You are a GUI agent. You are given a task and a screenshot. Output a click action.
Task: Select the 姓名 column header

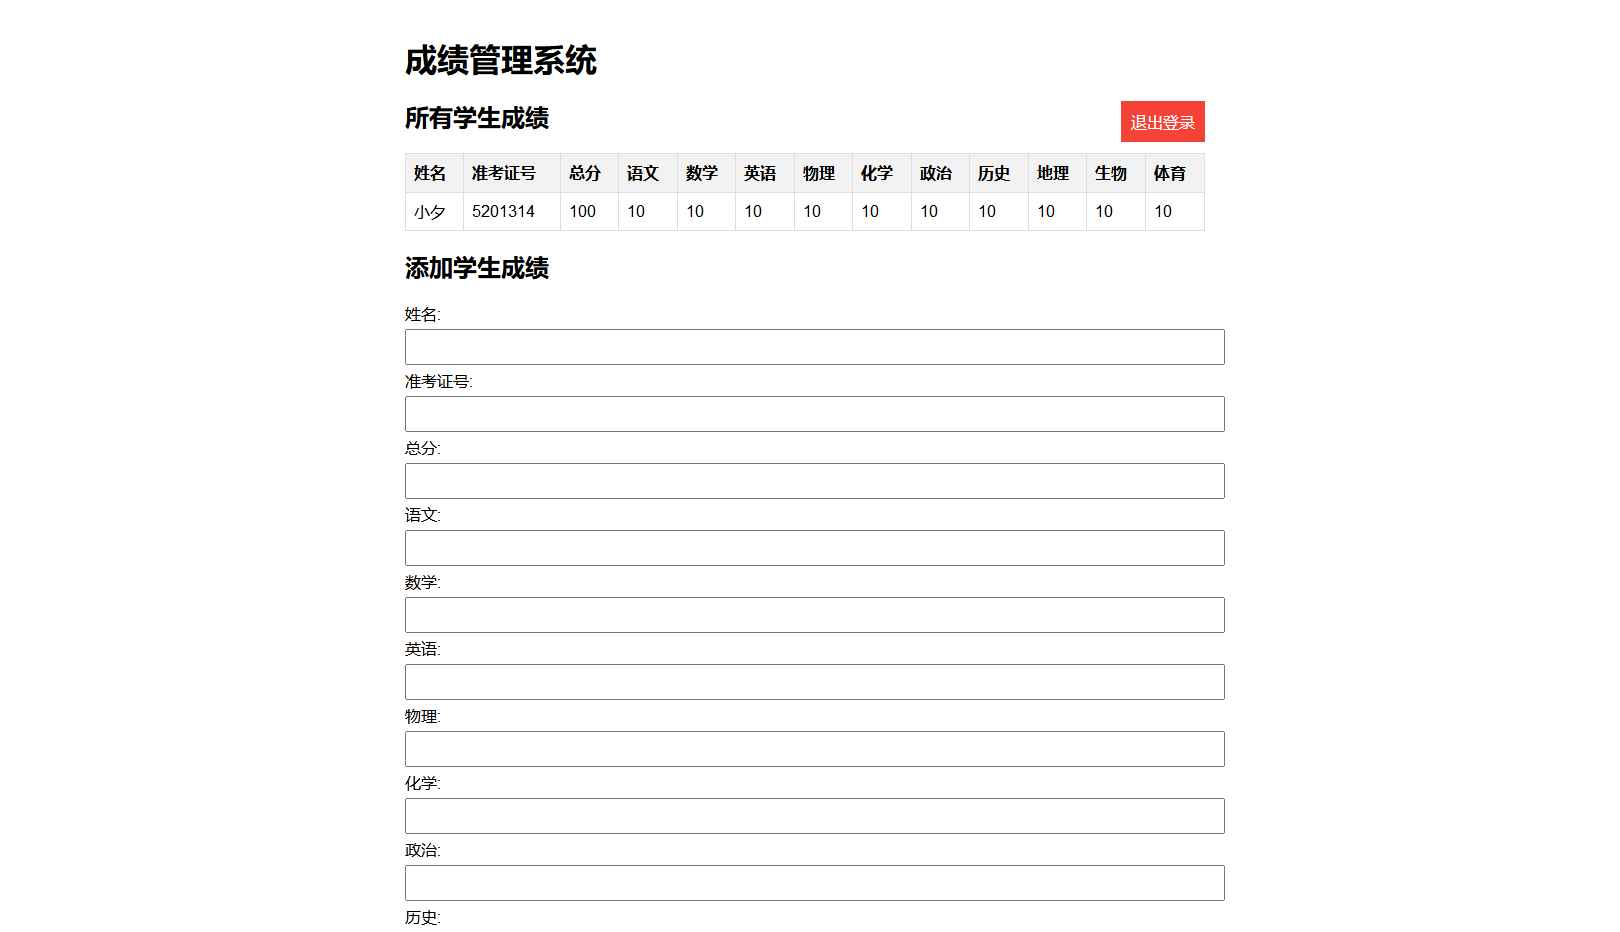click(430, 173)
